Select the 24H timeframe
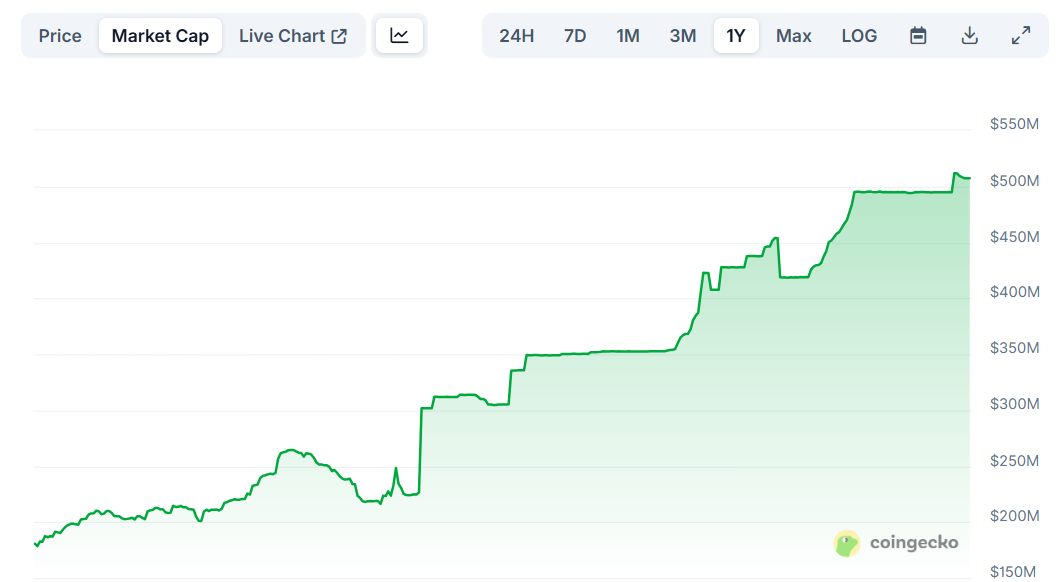This screenshot has width=1056, height=582. pyautogui.click(x=516, y=35)
